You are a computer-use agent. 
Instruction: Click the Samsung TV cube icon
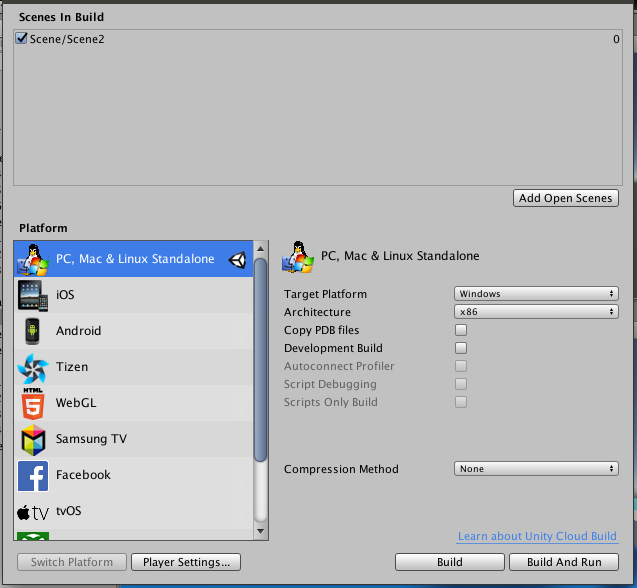[33, 440]
